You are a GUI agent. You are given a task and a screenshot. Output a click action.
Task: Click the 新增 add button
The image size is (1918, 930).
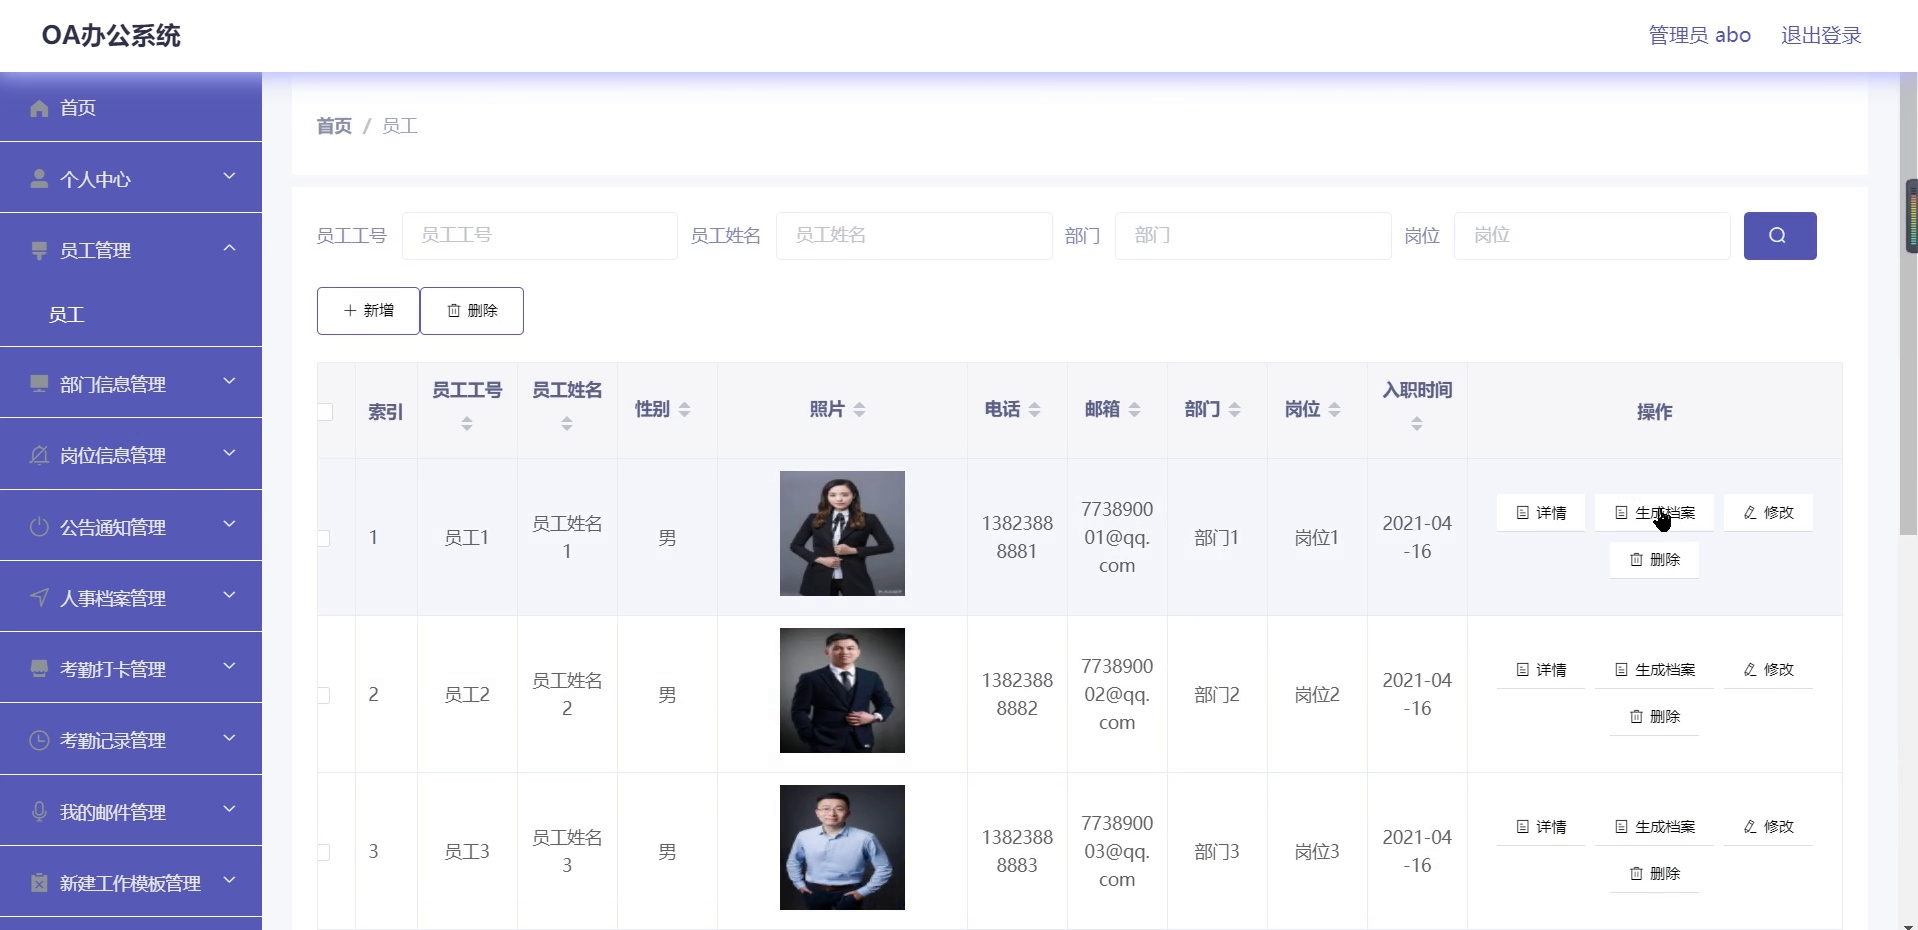pos(367,310)
